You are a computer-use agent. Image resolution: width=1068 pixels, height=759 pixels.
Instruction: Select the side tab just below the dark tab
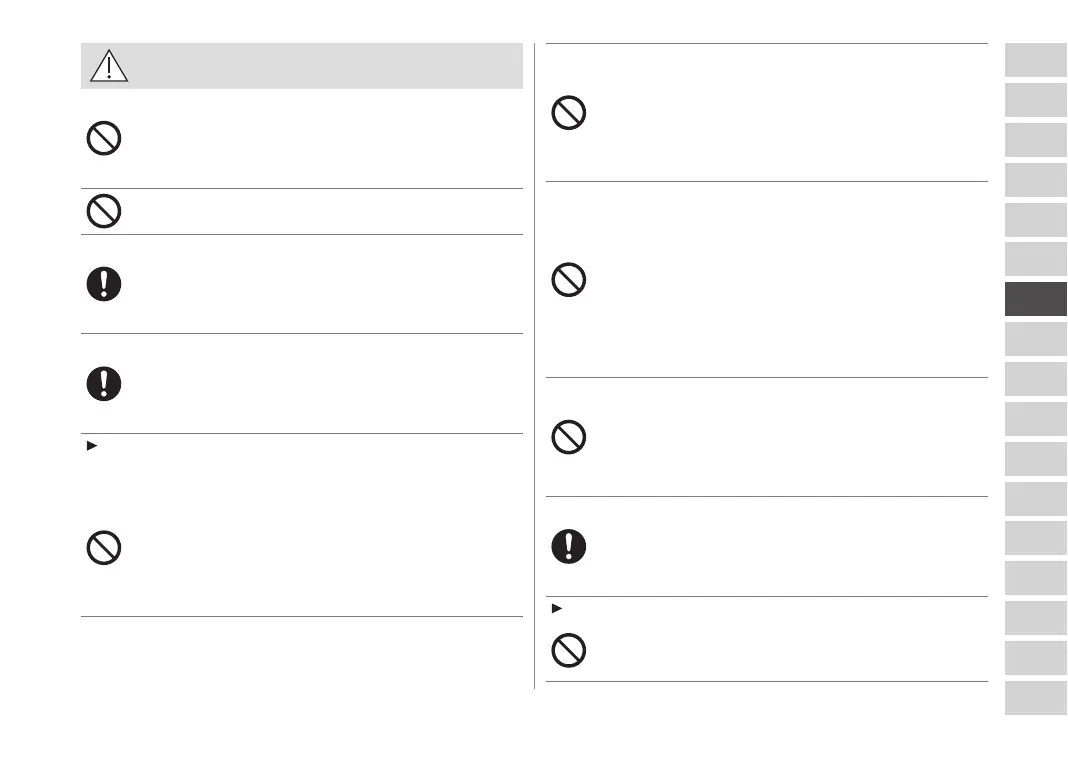[x=1035, y=339]
